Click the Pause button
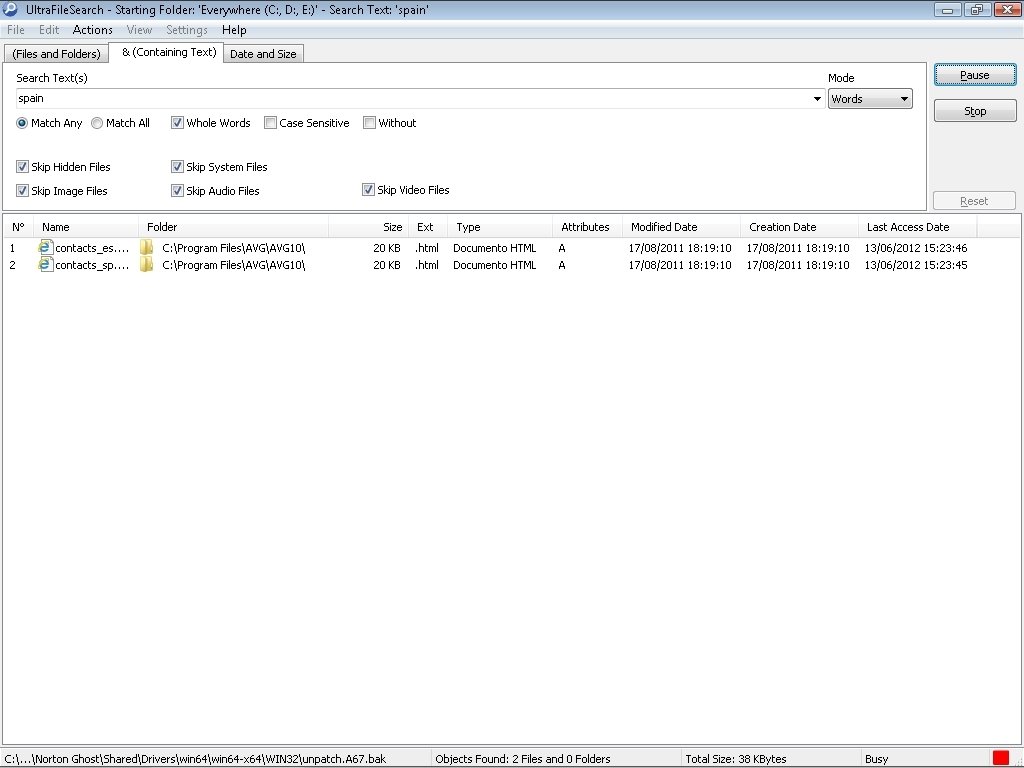This screenshot has width=1024, height=768. (975, 75)
